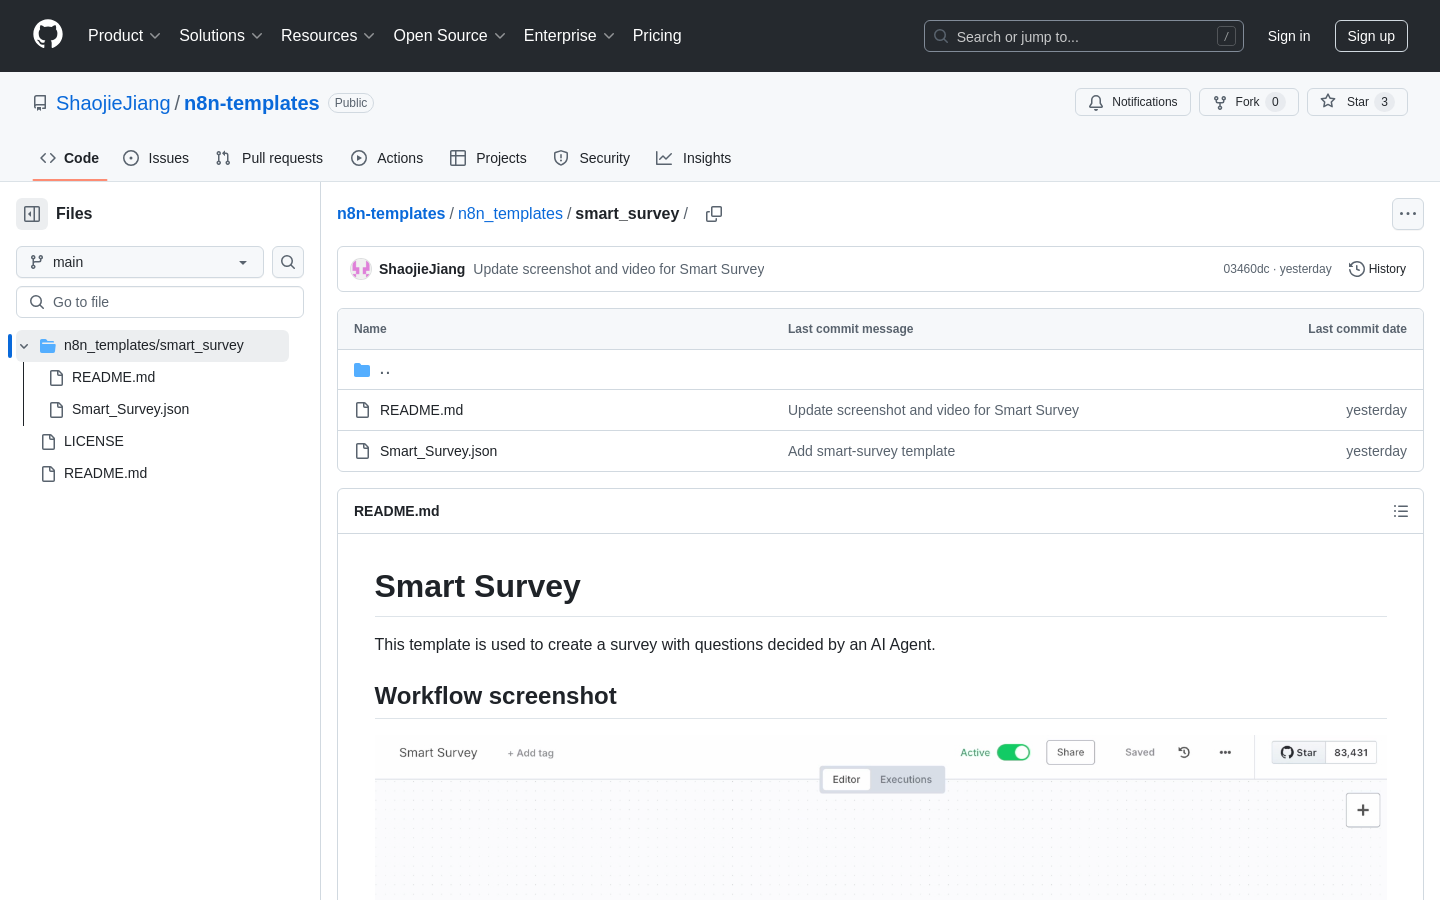The height and width of the screenshot is (900, 1440).
Task: Switch to the Issues tab
Action: (x=156, y=158)
